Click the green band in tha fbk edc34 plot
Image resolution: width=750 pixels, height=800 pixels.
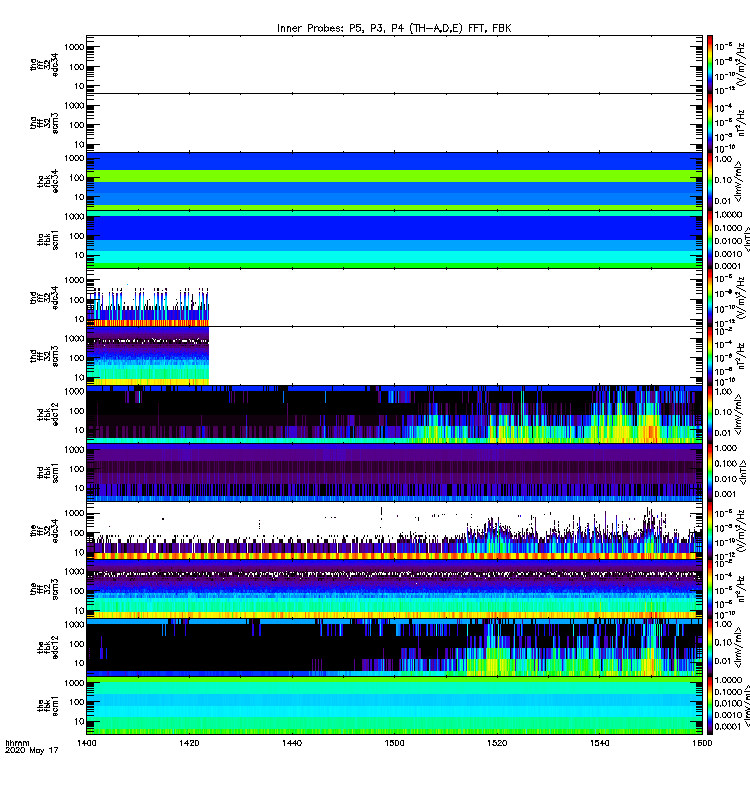tap(394, 176)
